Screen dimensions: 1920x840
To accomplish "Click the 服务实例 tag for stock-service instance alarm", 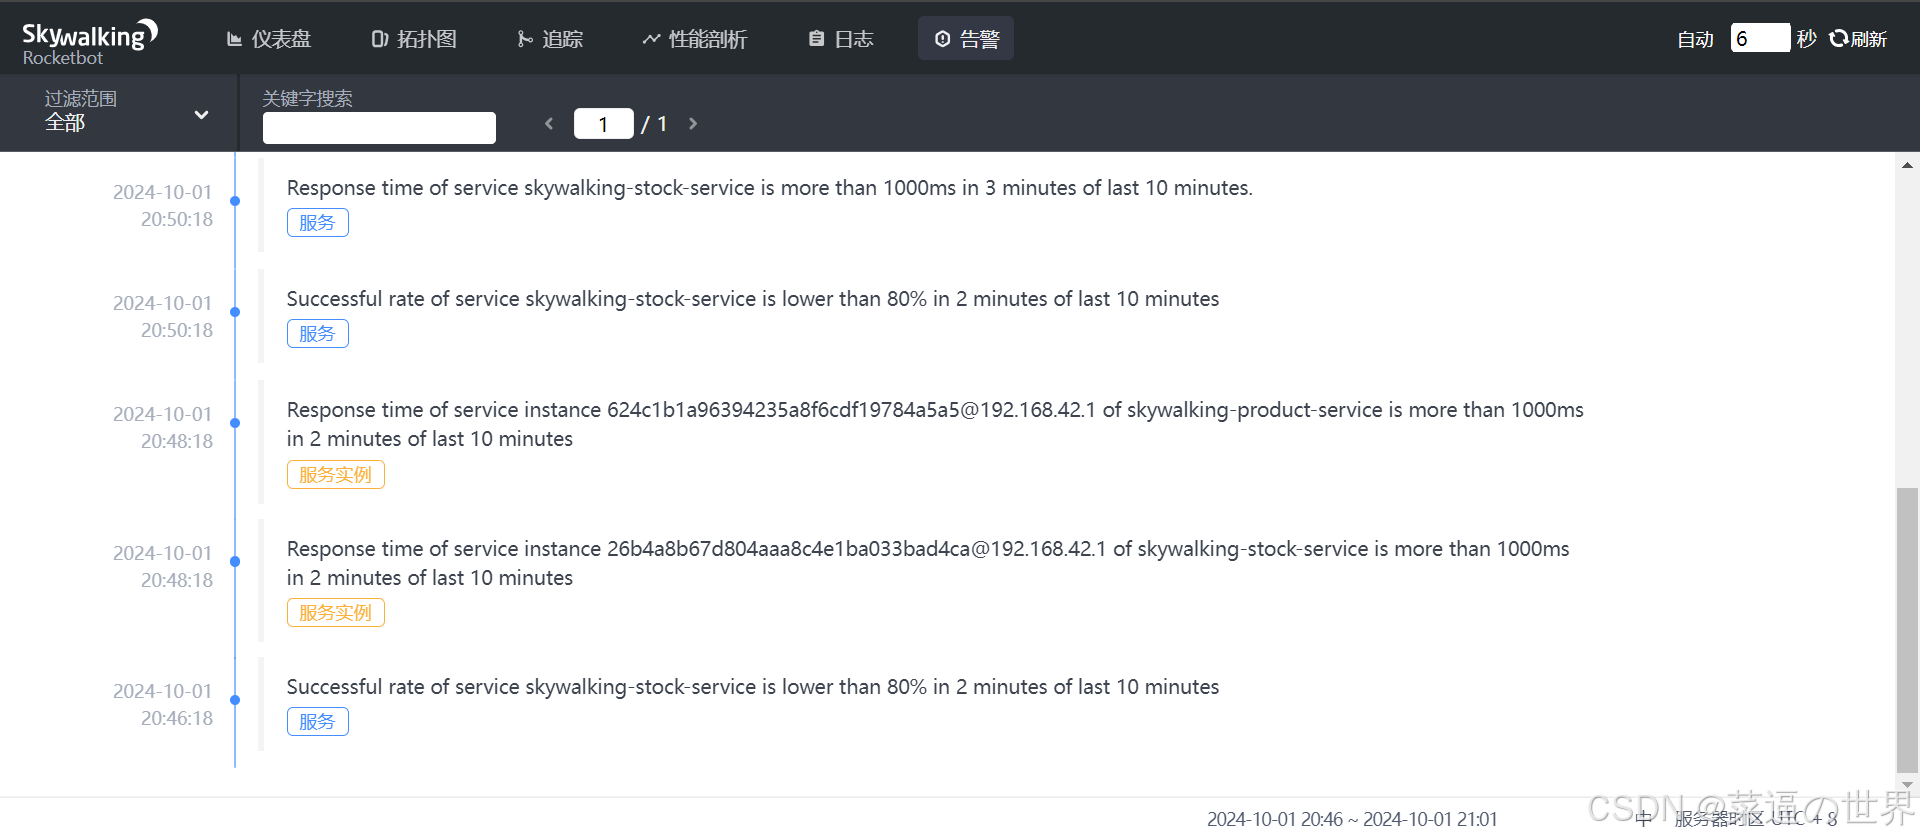I will [336, 612].
